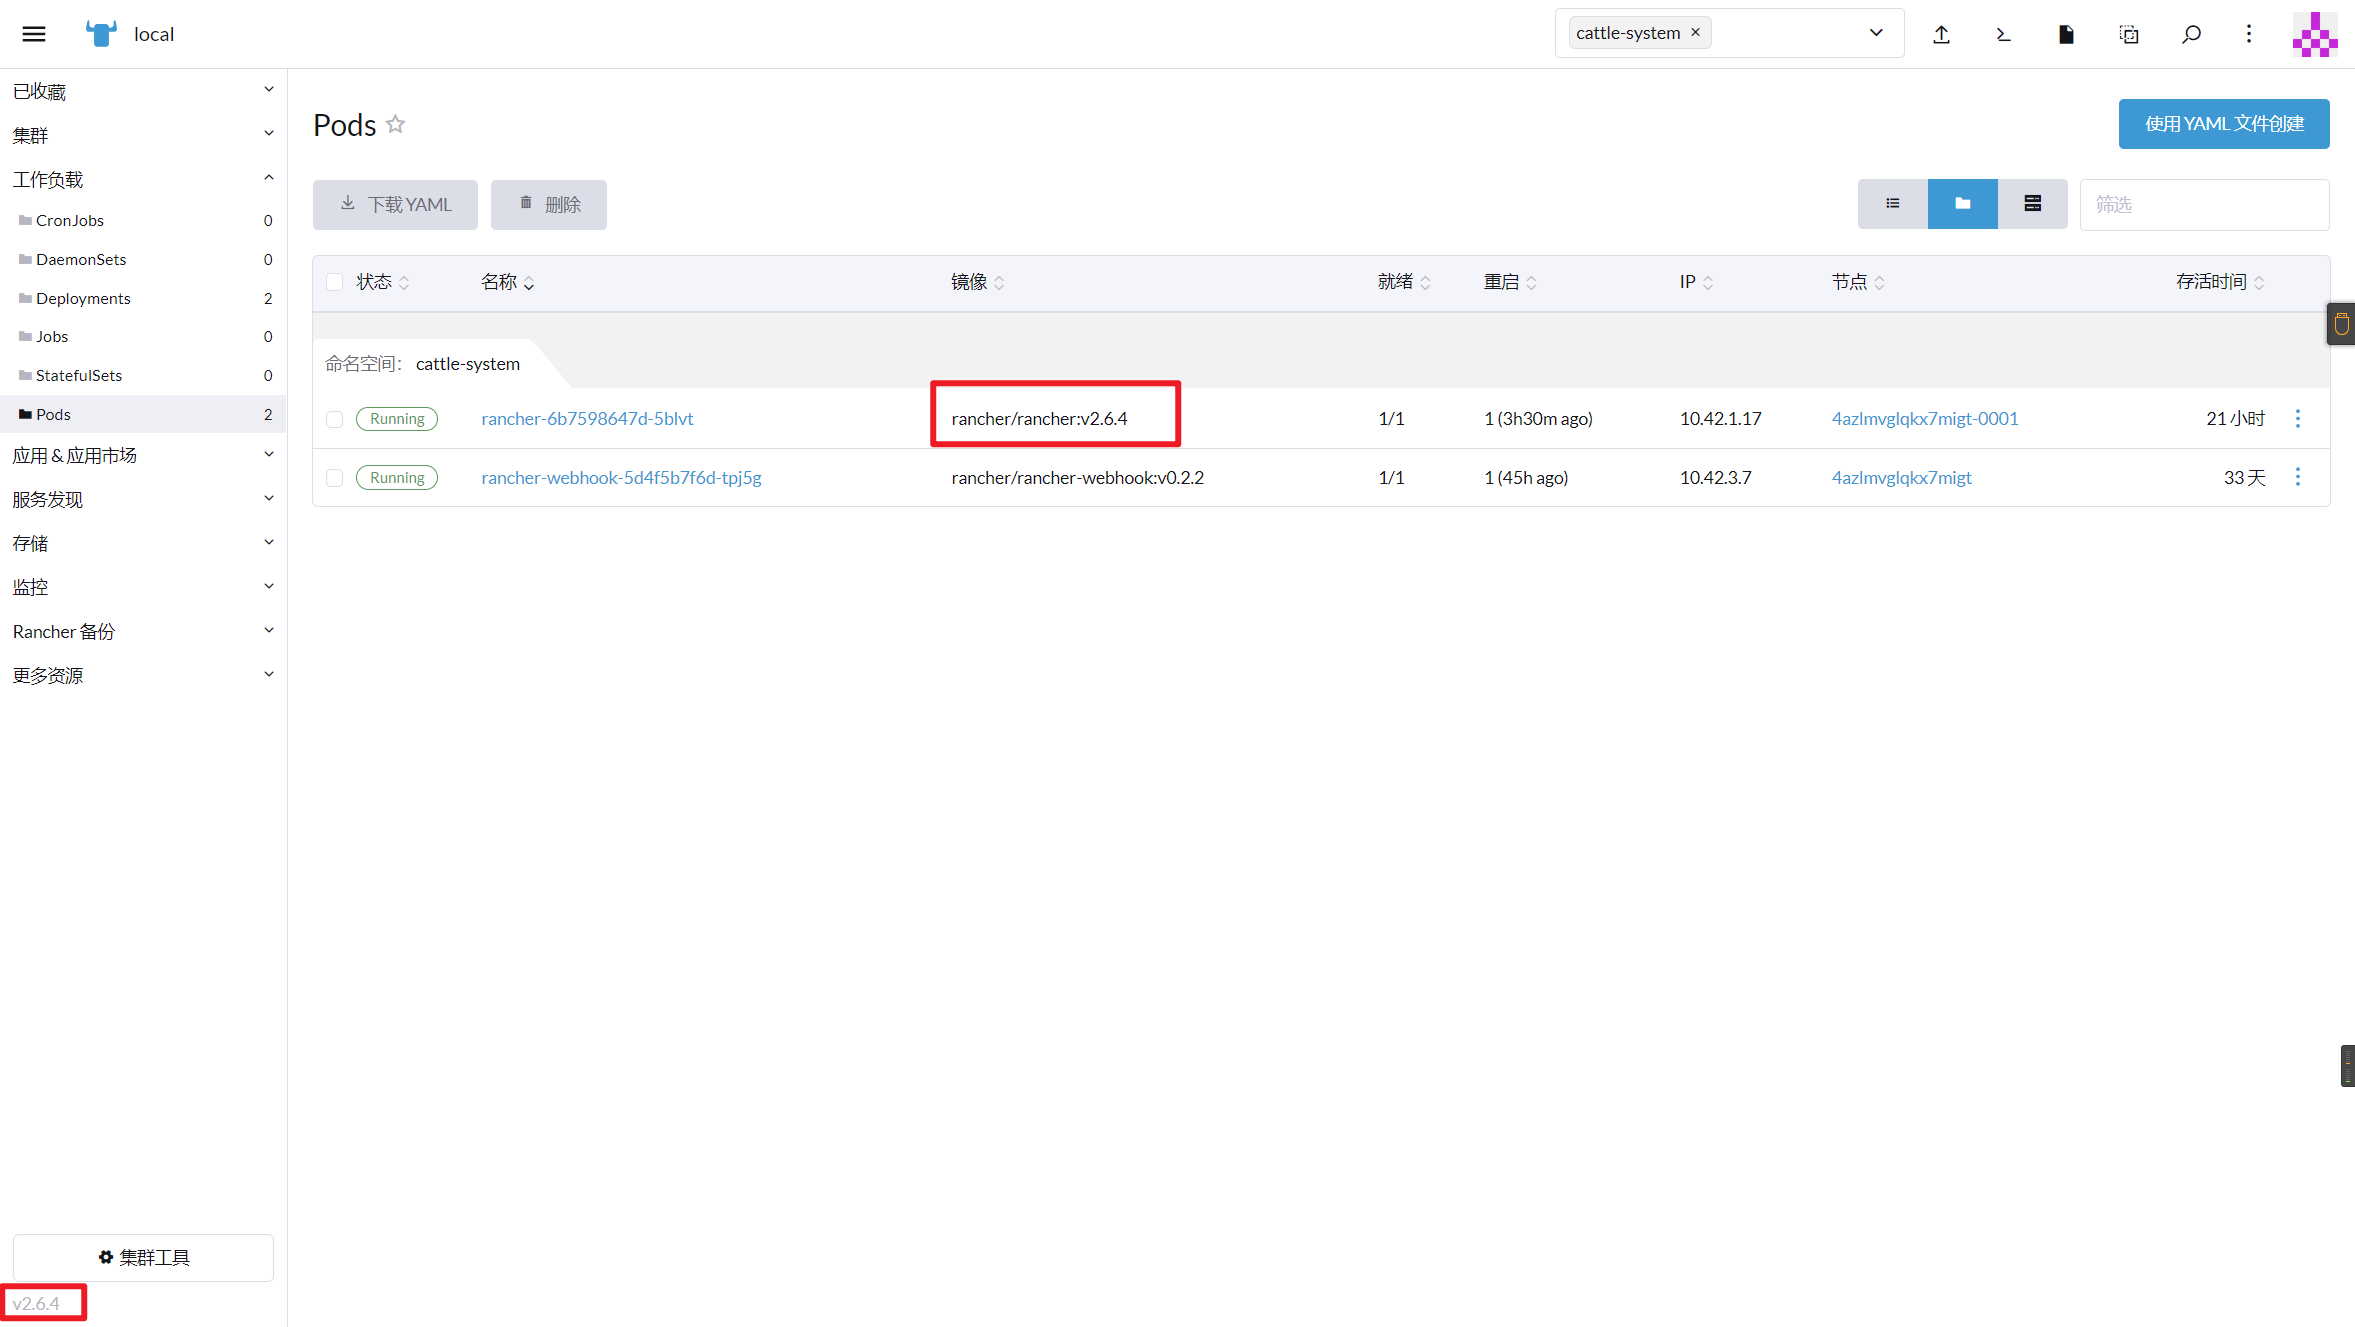Screen dimensions: 2355x1327
Task: Click the v2.6.4 version link
Action: (36, 1303)
